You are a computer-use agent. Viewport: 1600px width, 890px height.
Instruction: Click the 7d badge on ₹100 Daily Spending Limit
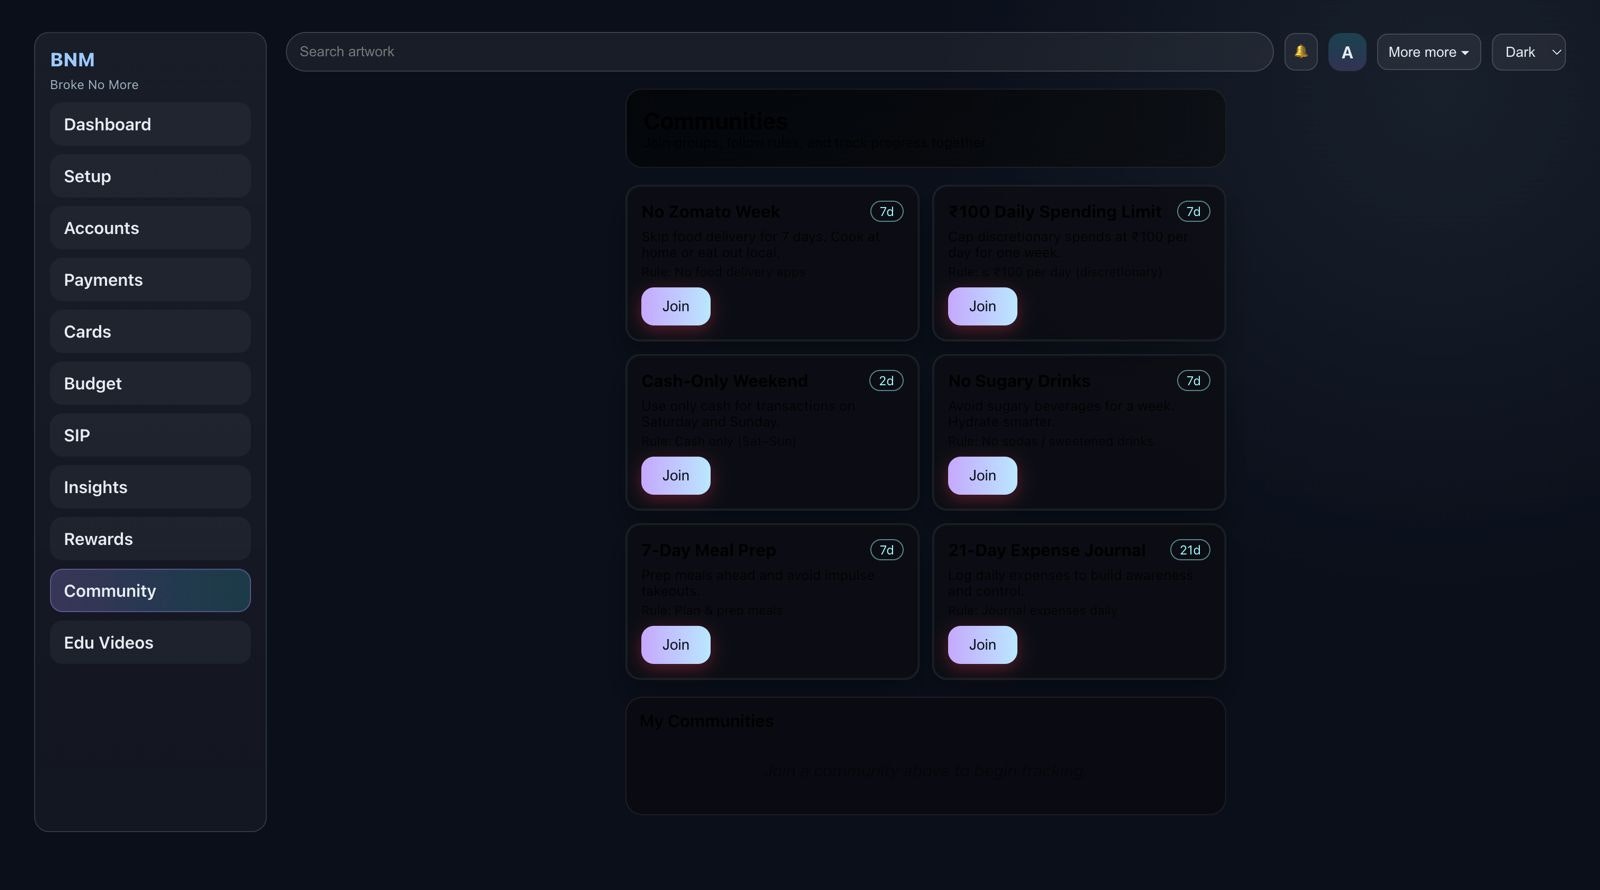point(1193,212)
